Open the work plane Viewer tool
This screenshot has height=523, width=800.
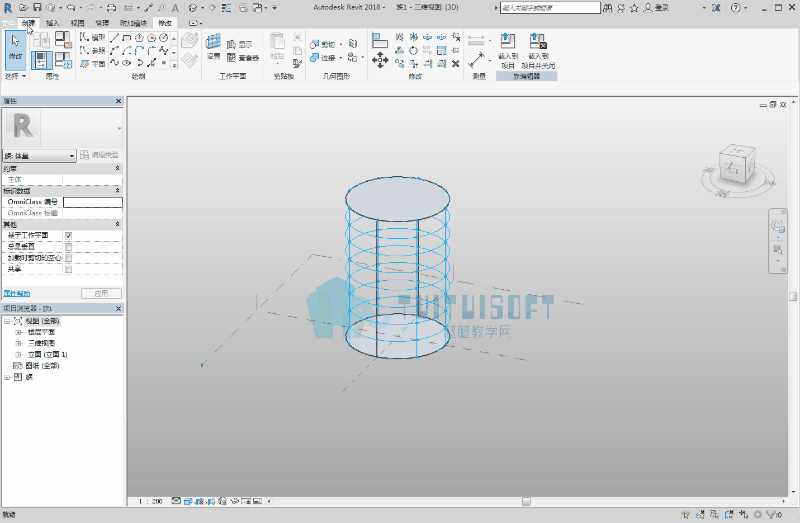tap(242, 58)
